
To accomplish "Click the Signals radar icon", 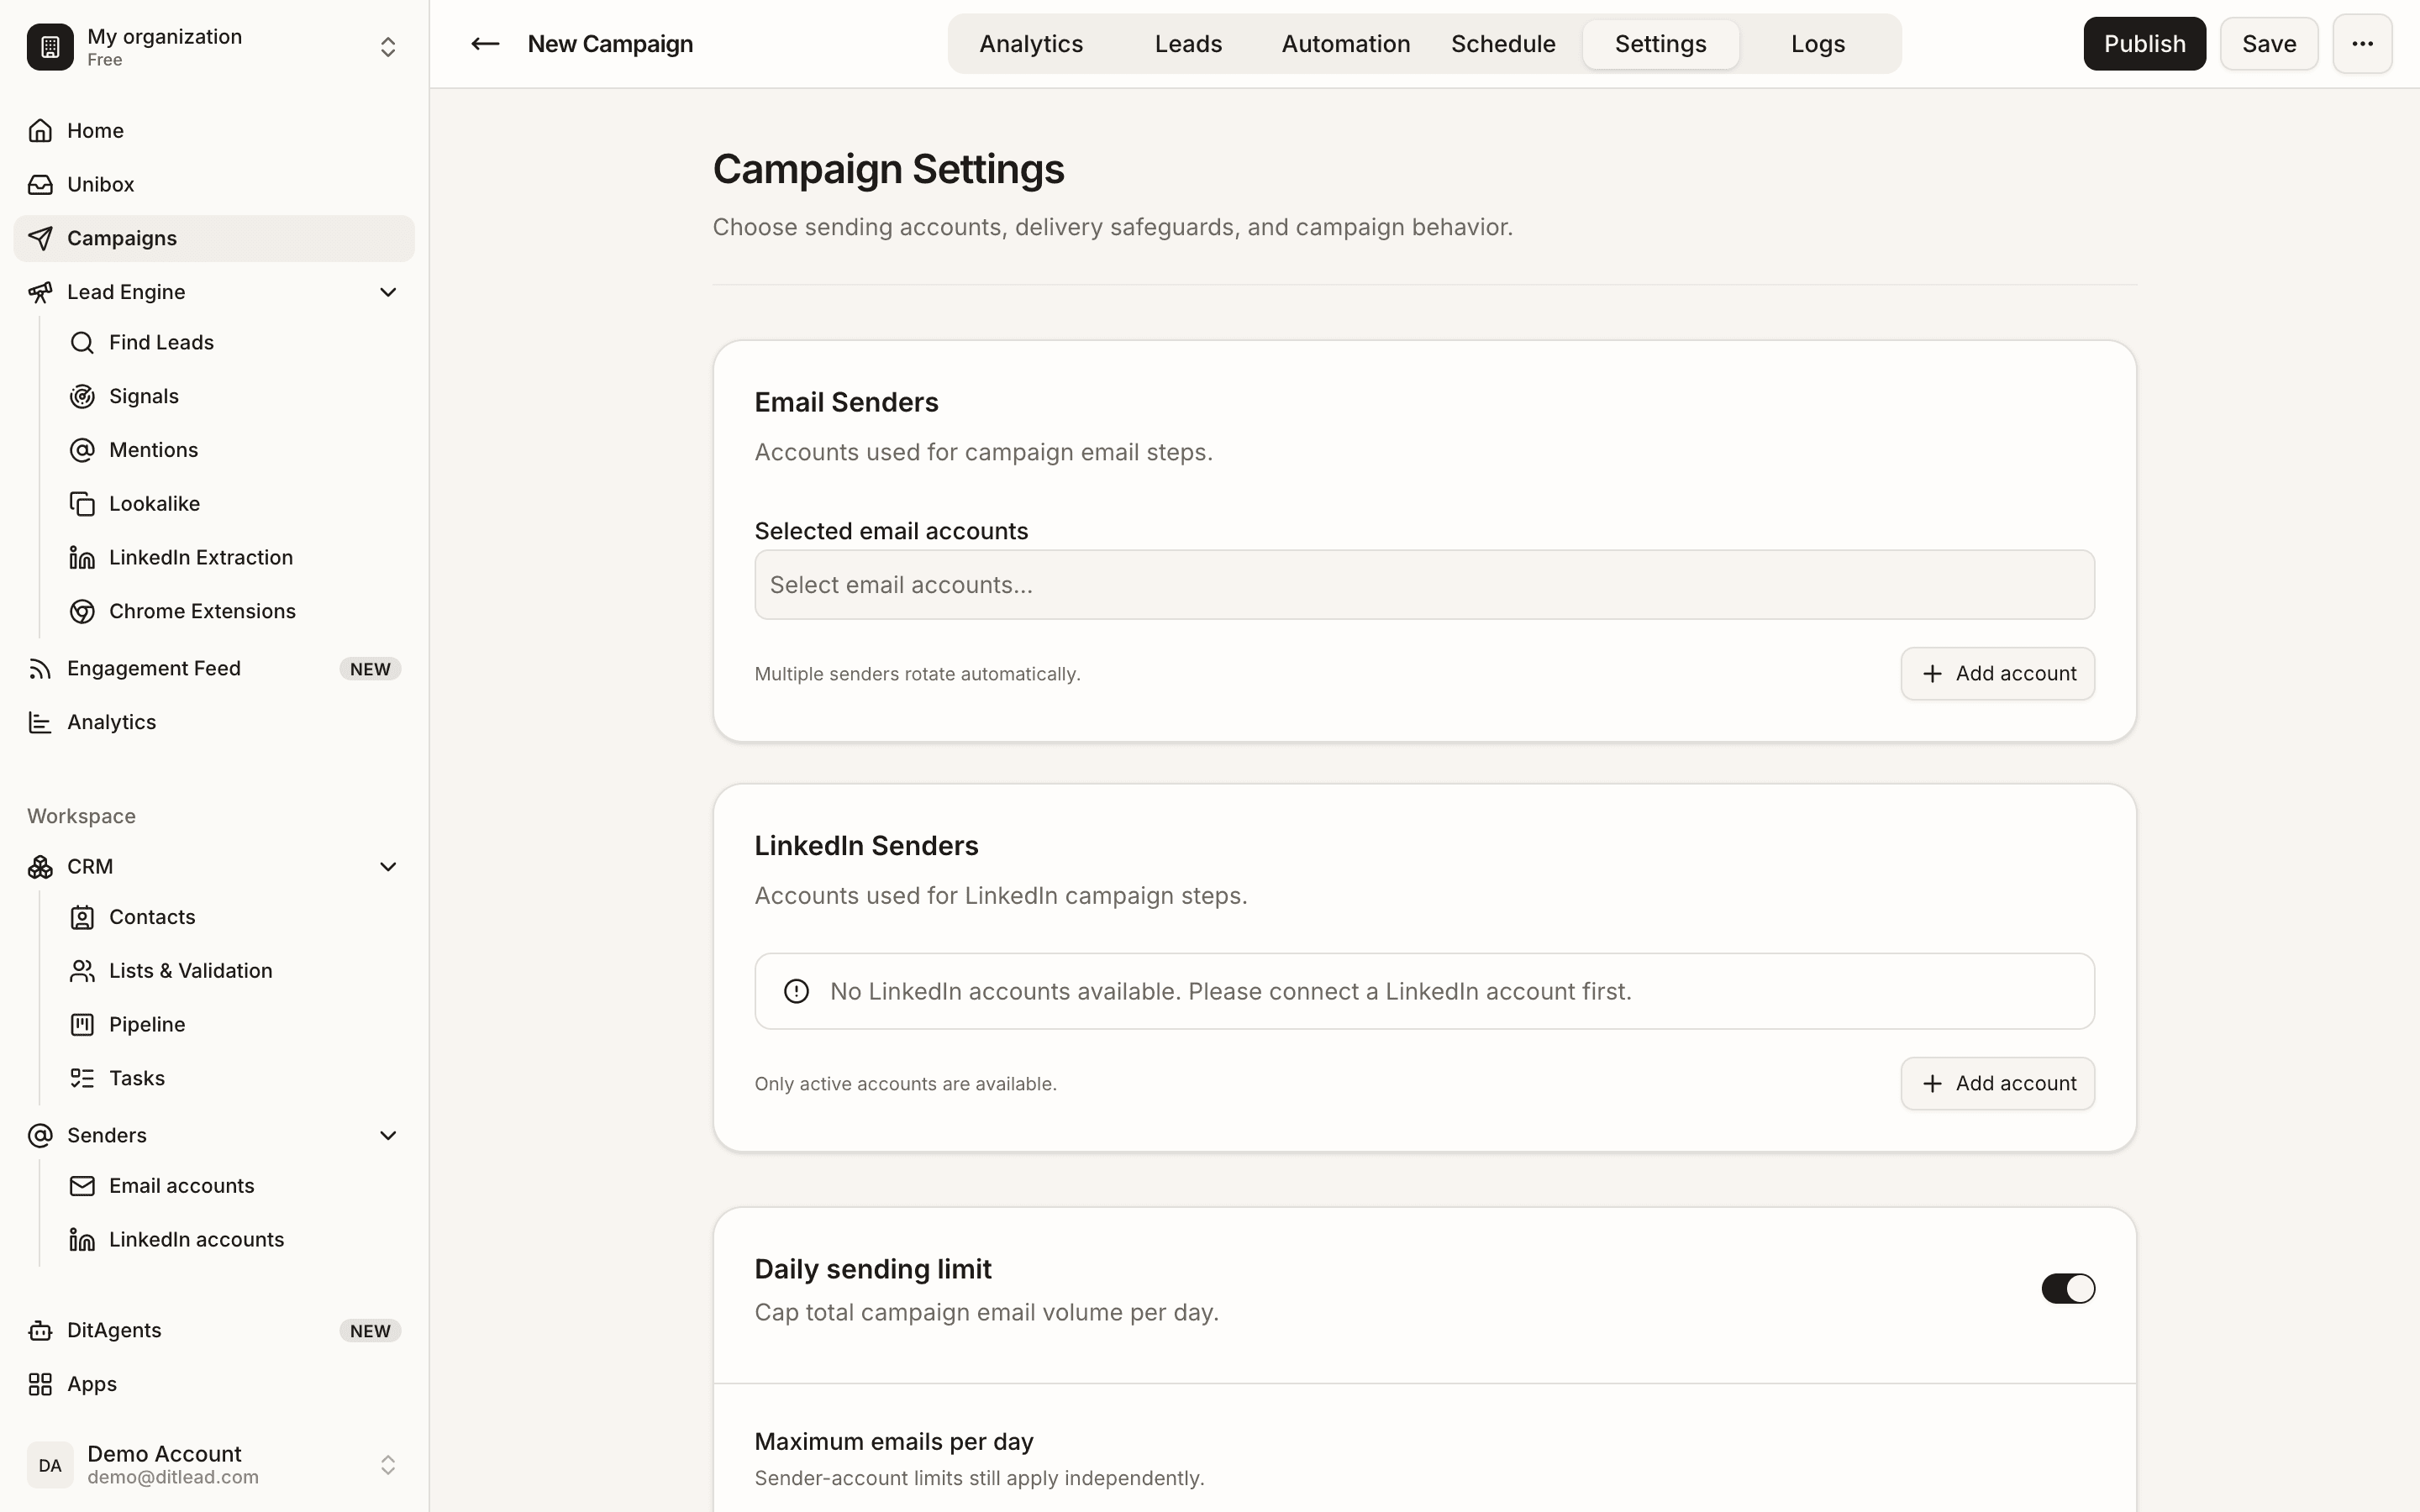I will click(x=82, y=397).
